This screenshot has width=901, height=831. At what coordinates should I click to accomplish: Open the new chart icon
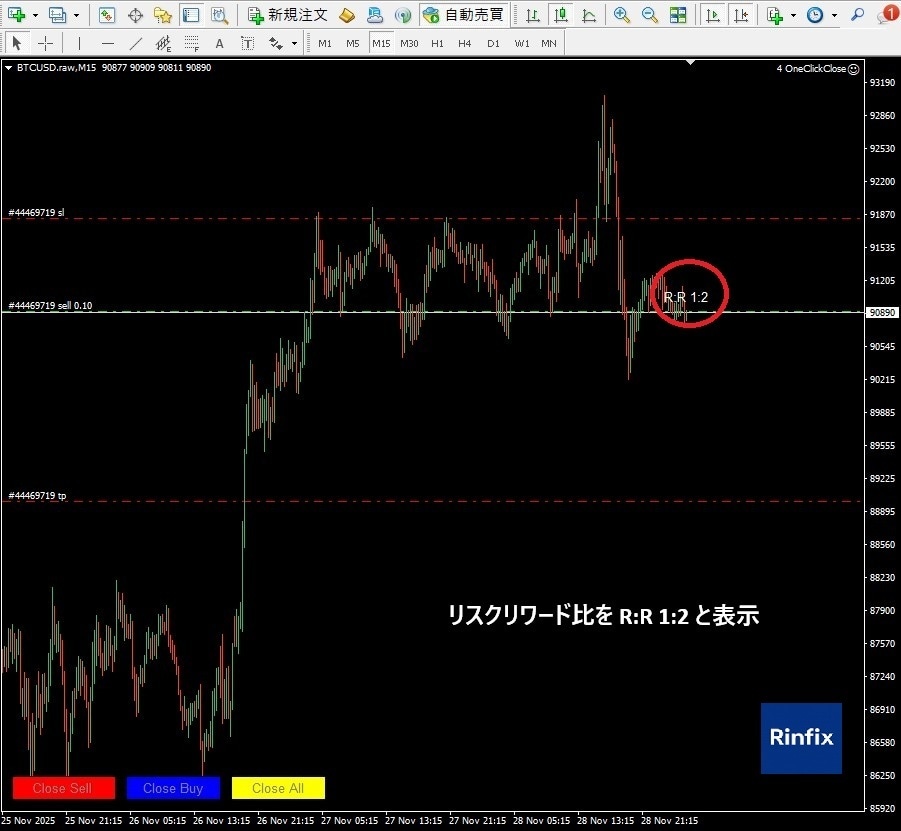coord(16,15)
